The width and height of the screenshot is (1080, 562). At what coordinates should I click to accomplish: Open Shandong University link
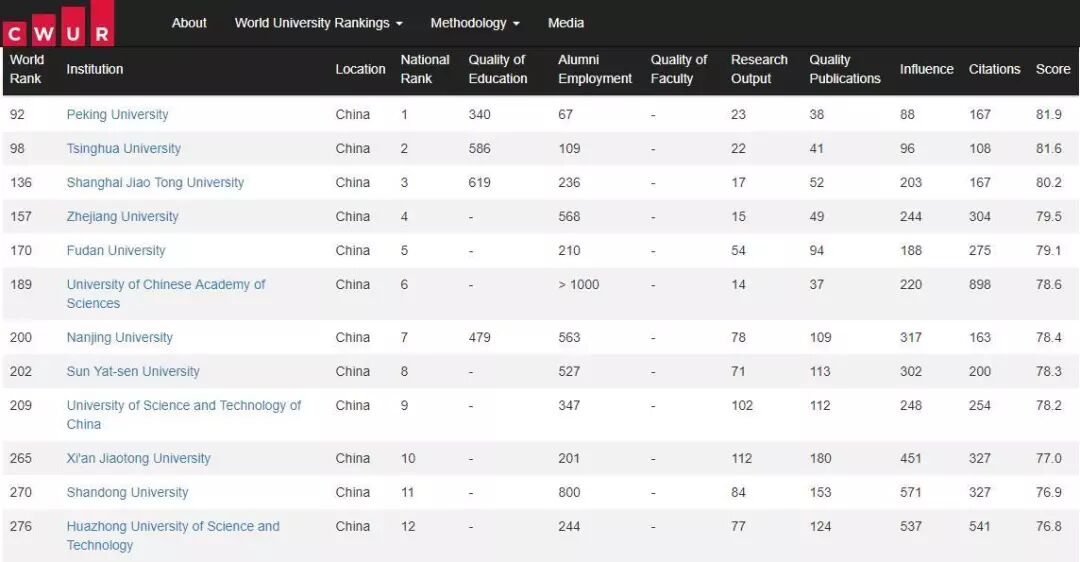point(127,492)
